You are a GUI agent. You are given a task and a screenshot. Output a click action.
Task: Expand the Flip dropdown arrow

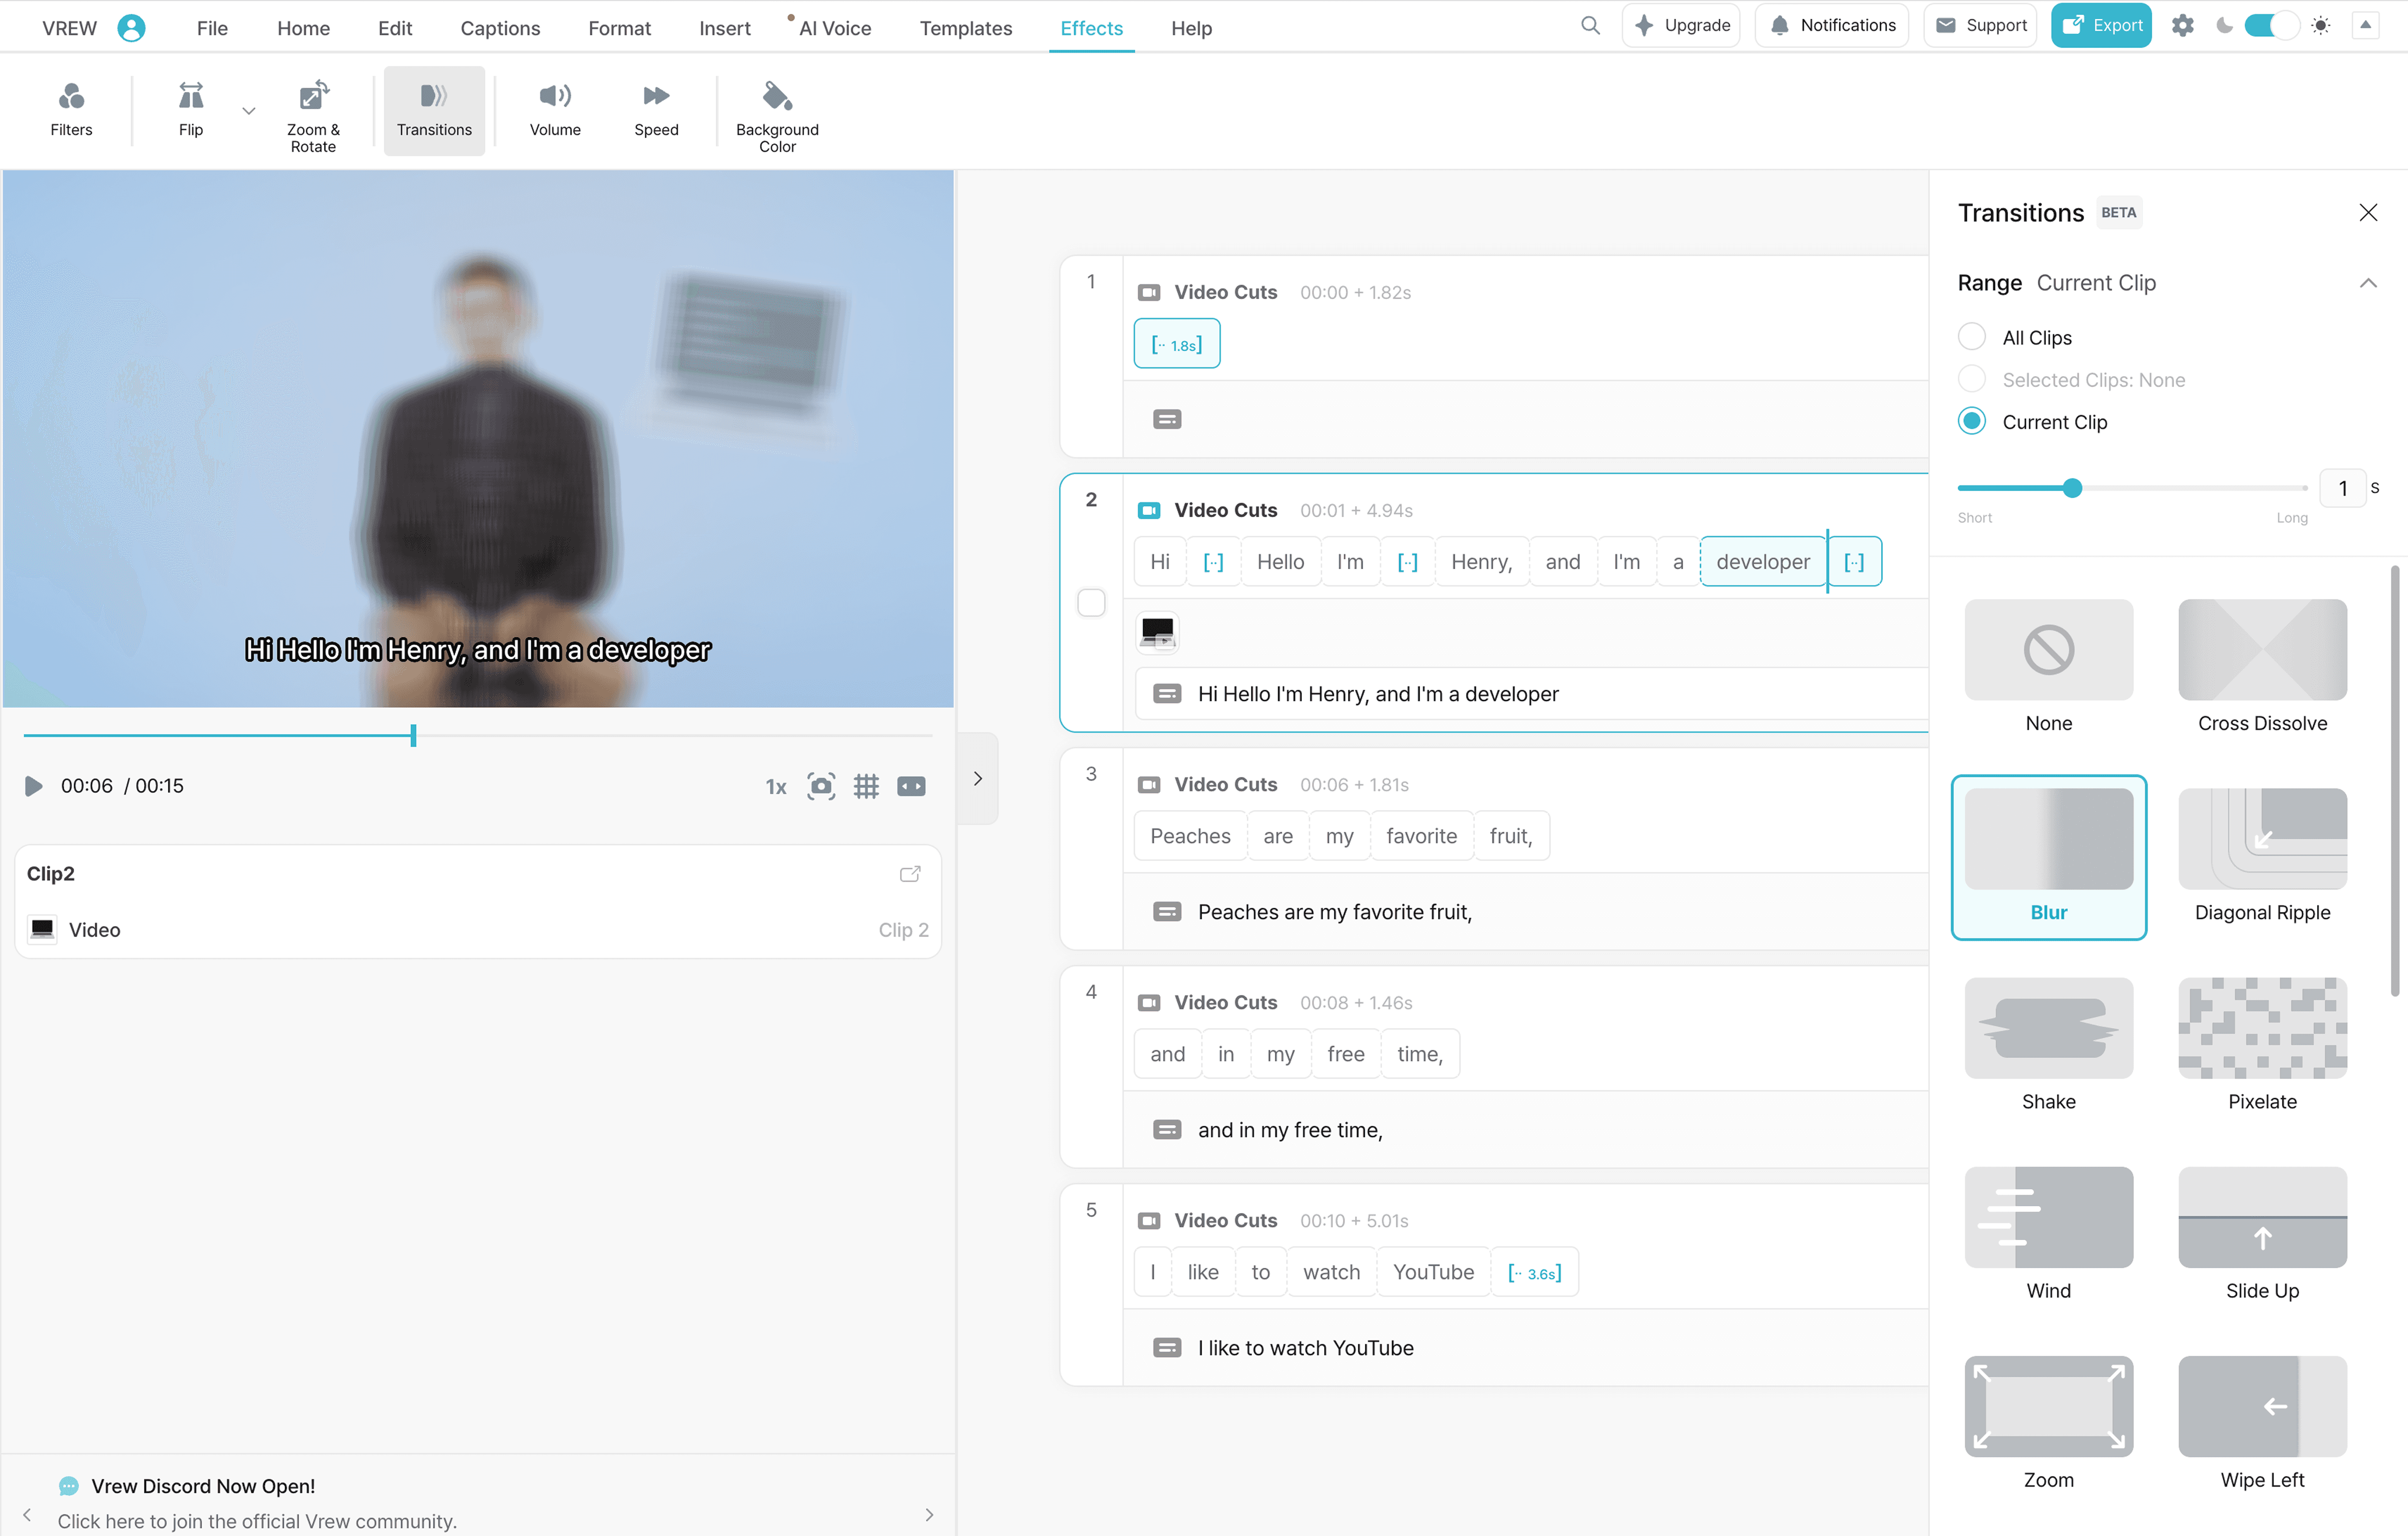[249, 111]
